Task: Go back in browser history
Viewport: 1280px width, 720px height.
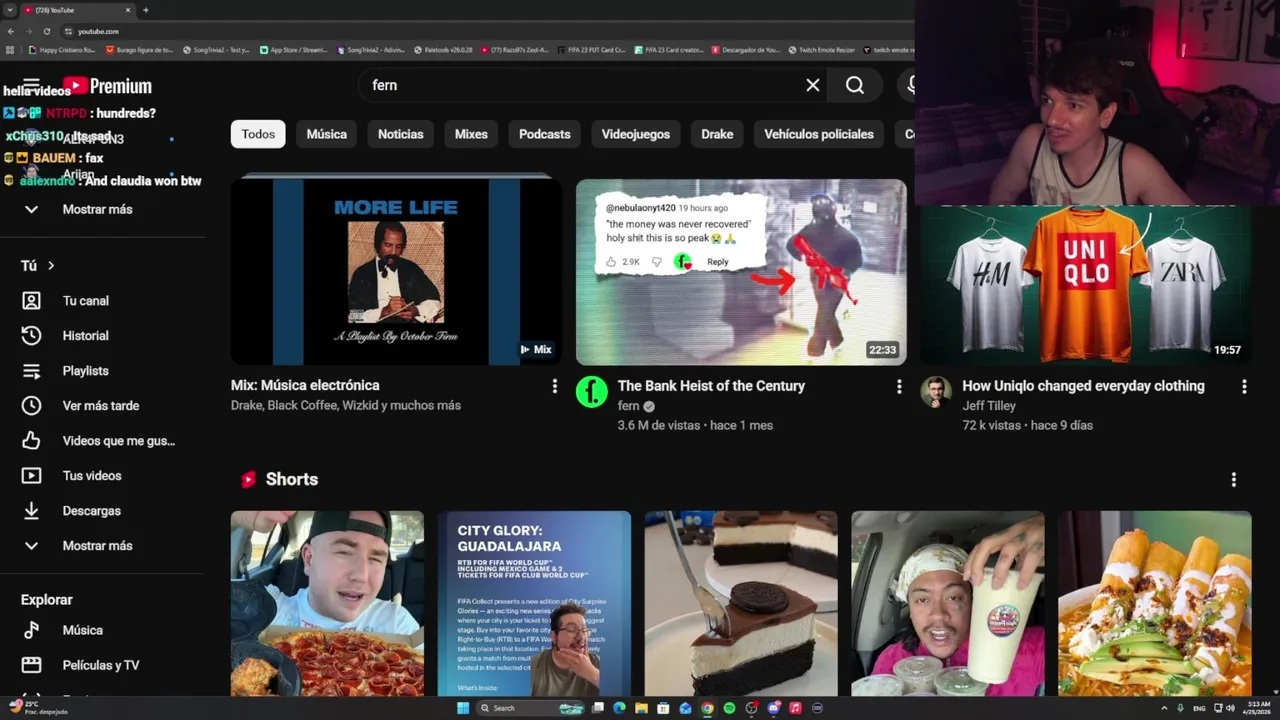Action: [x=10, y=31]
